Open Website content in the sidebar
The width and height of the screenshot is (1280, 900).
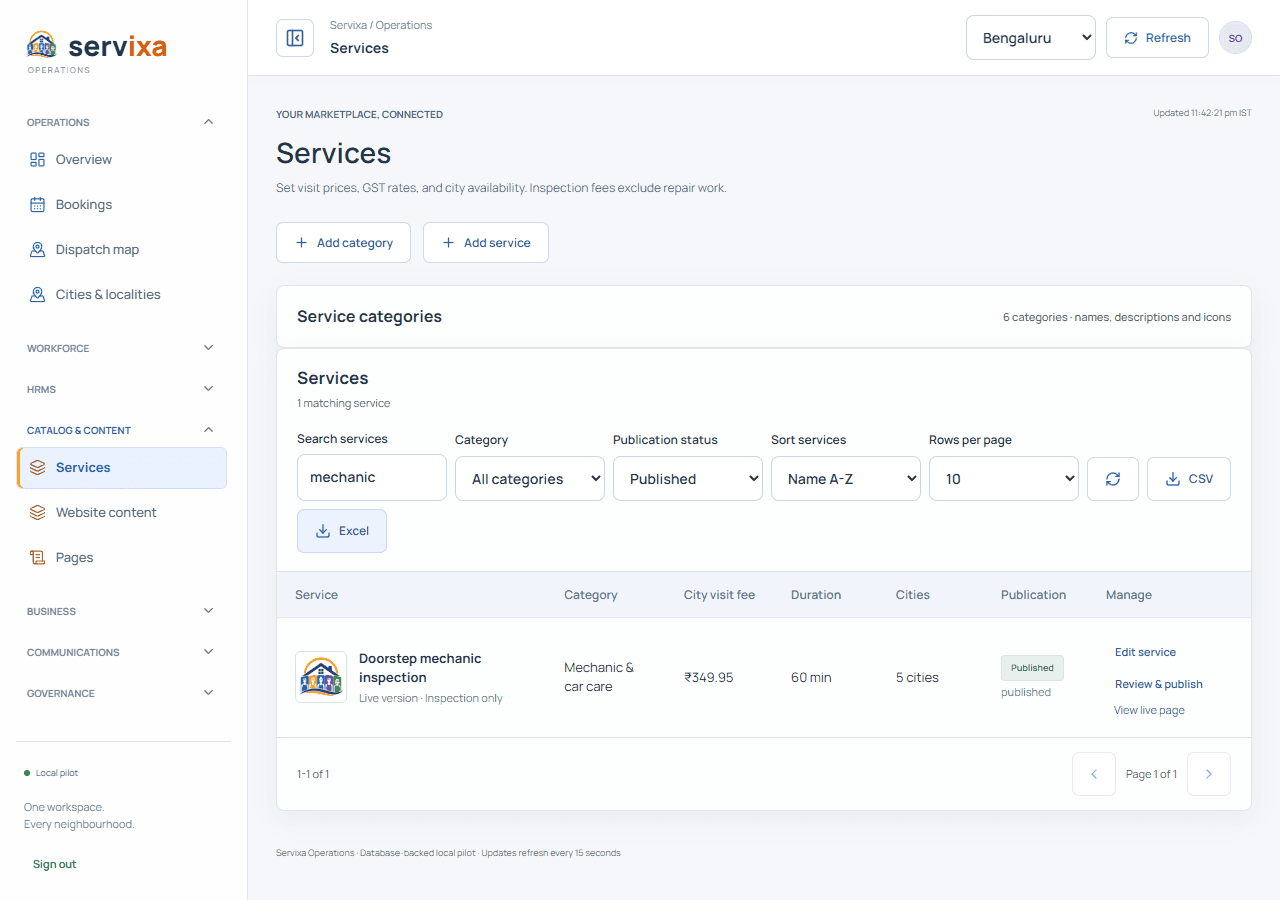[122, 512]
